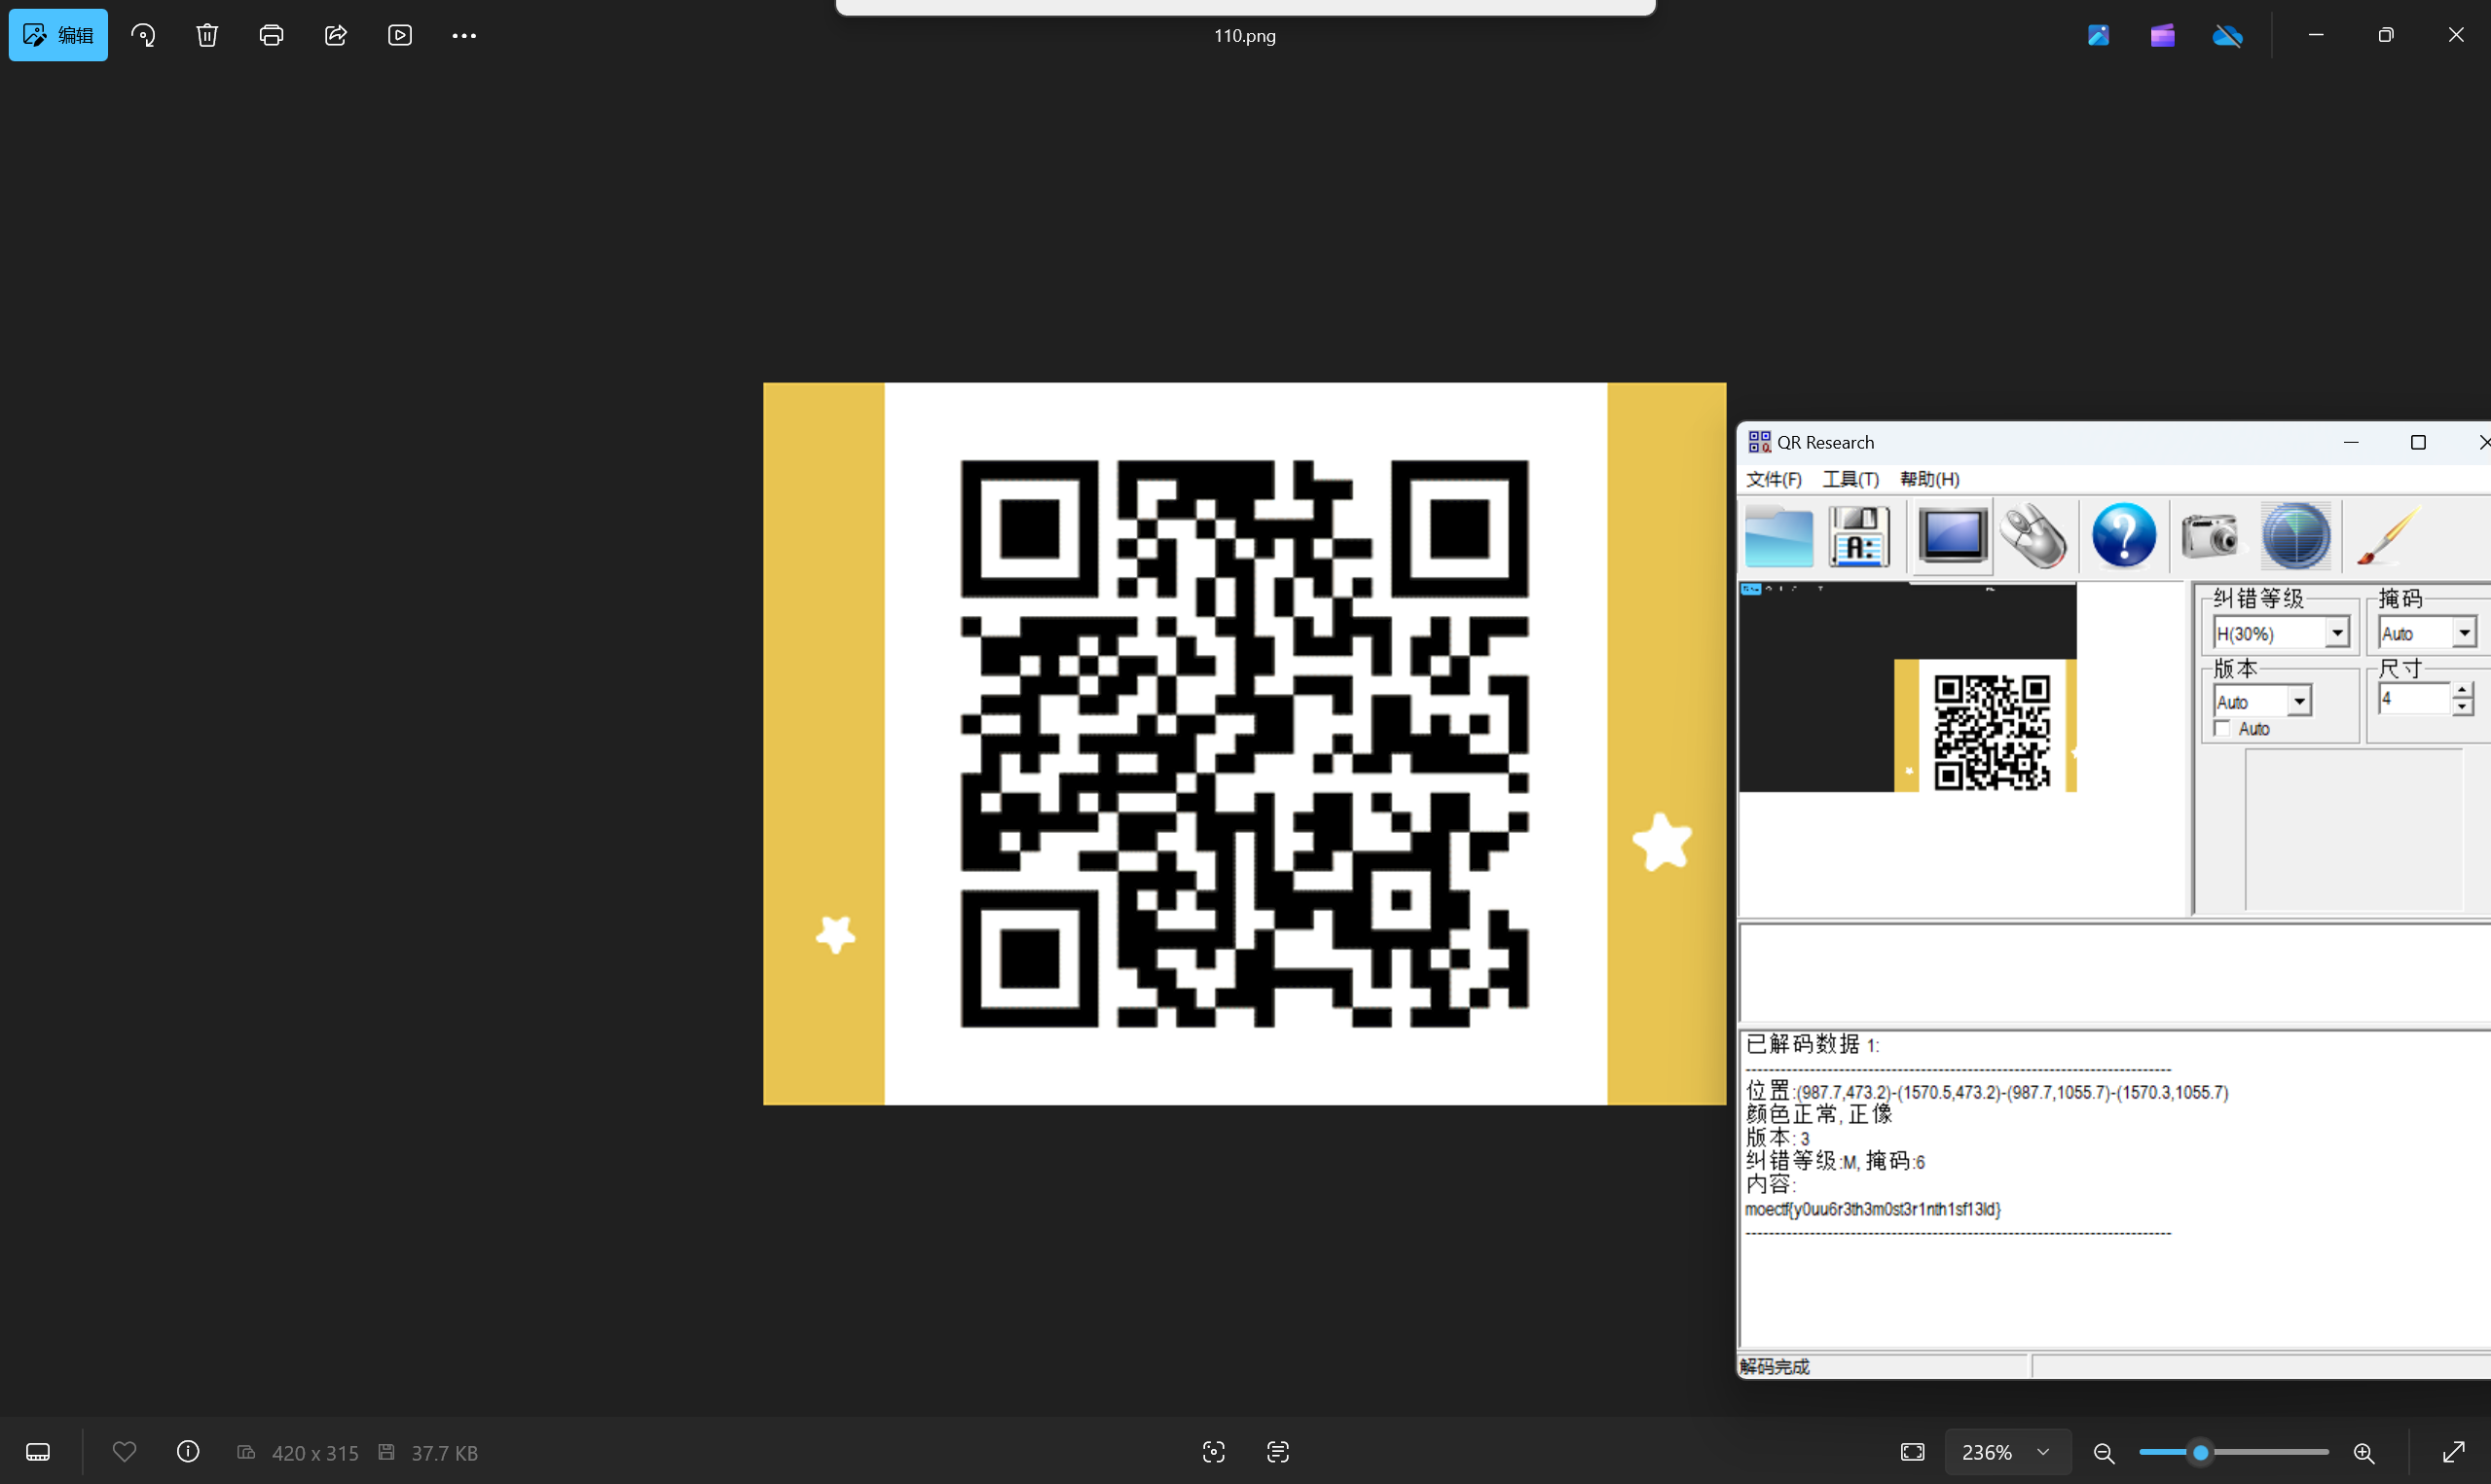Screen dimensions: 2491x1484
Task: Tick the Auto checkbox under 版本
Action: coord(2222,729)
